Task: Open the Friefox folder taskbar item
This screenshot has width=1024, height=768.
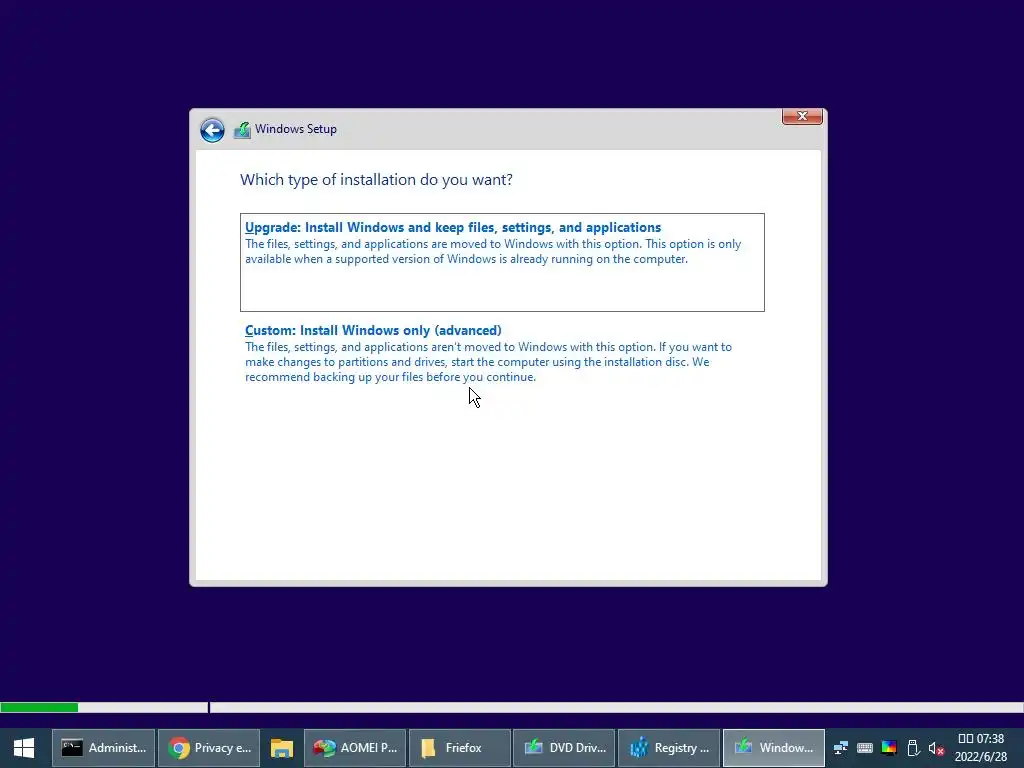Action: [460, 748]
